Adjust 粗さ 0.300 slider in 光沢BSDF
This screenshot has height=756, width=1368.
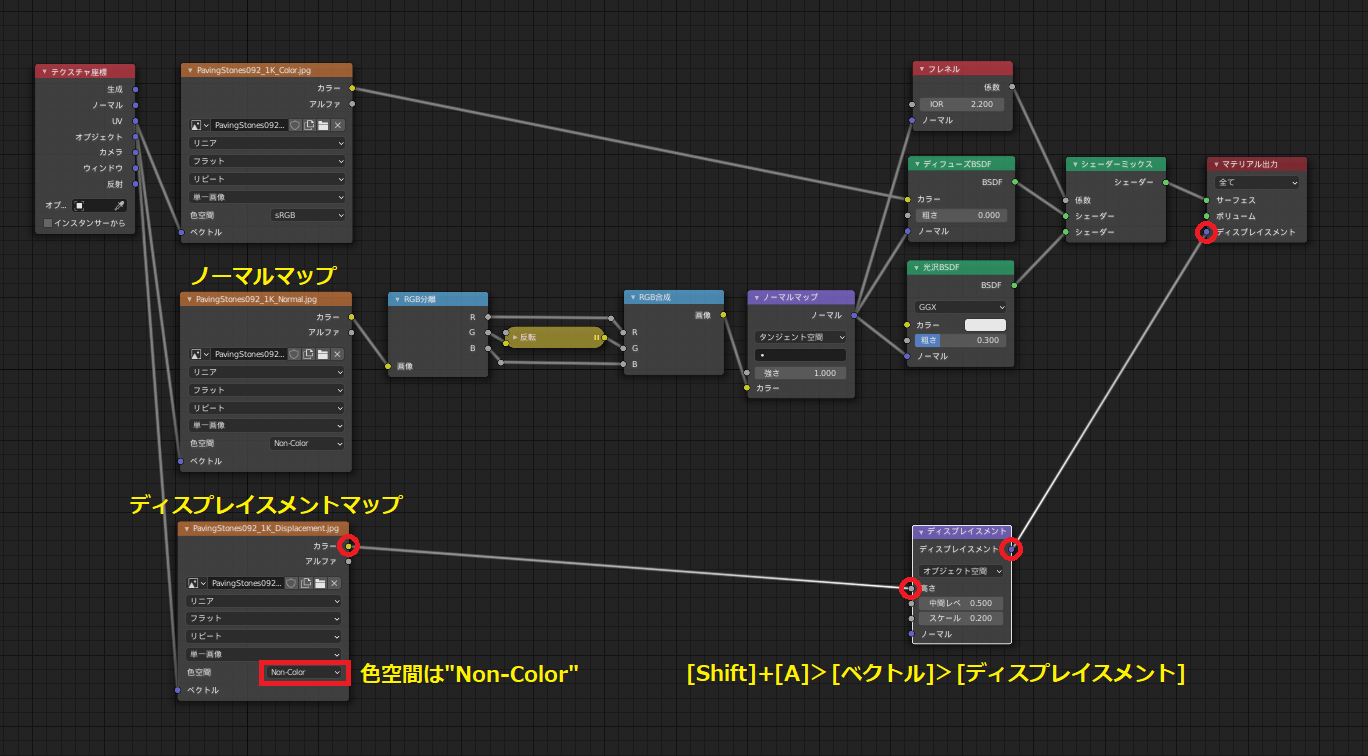pos(961,340)
